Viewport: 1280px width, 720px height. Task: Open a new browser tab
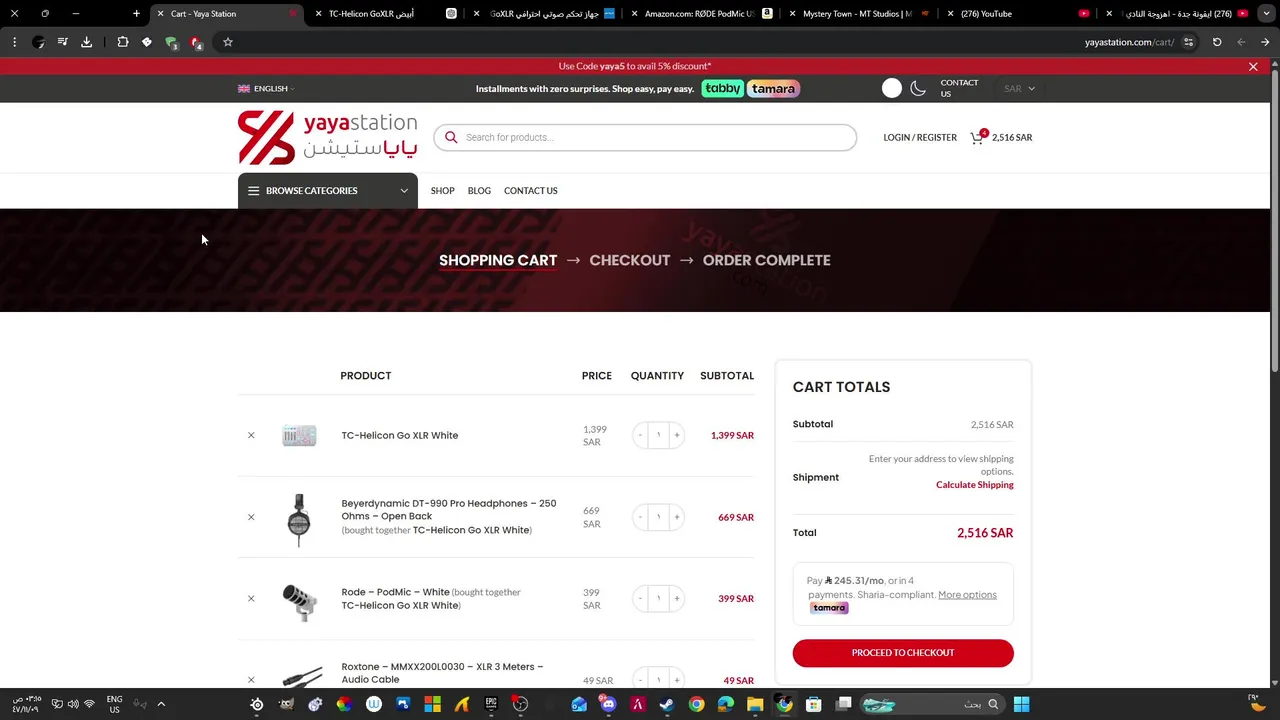click(x=137, y=14)
